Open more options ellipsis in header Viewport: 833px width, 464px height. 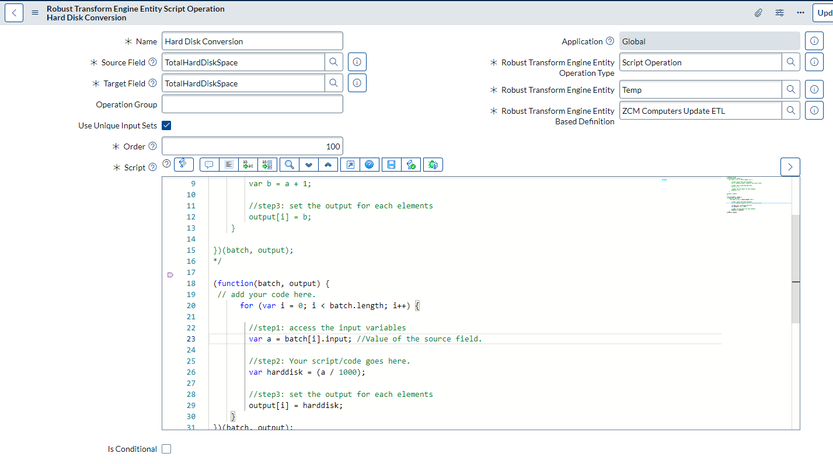(801, 13)
